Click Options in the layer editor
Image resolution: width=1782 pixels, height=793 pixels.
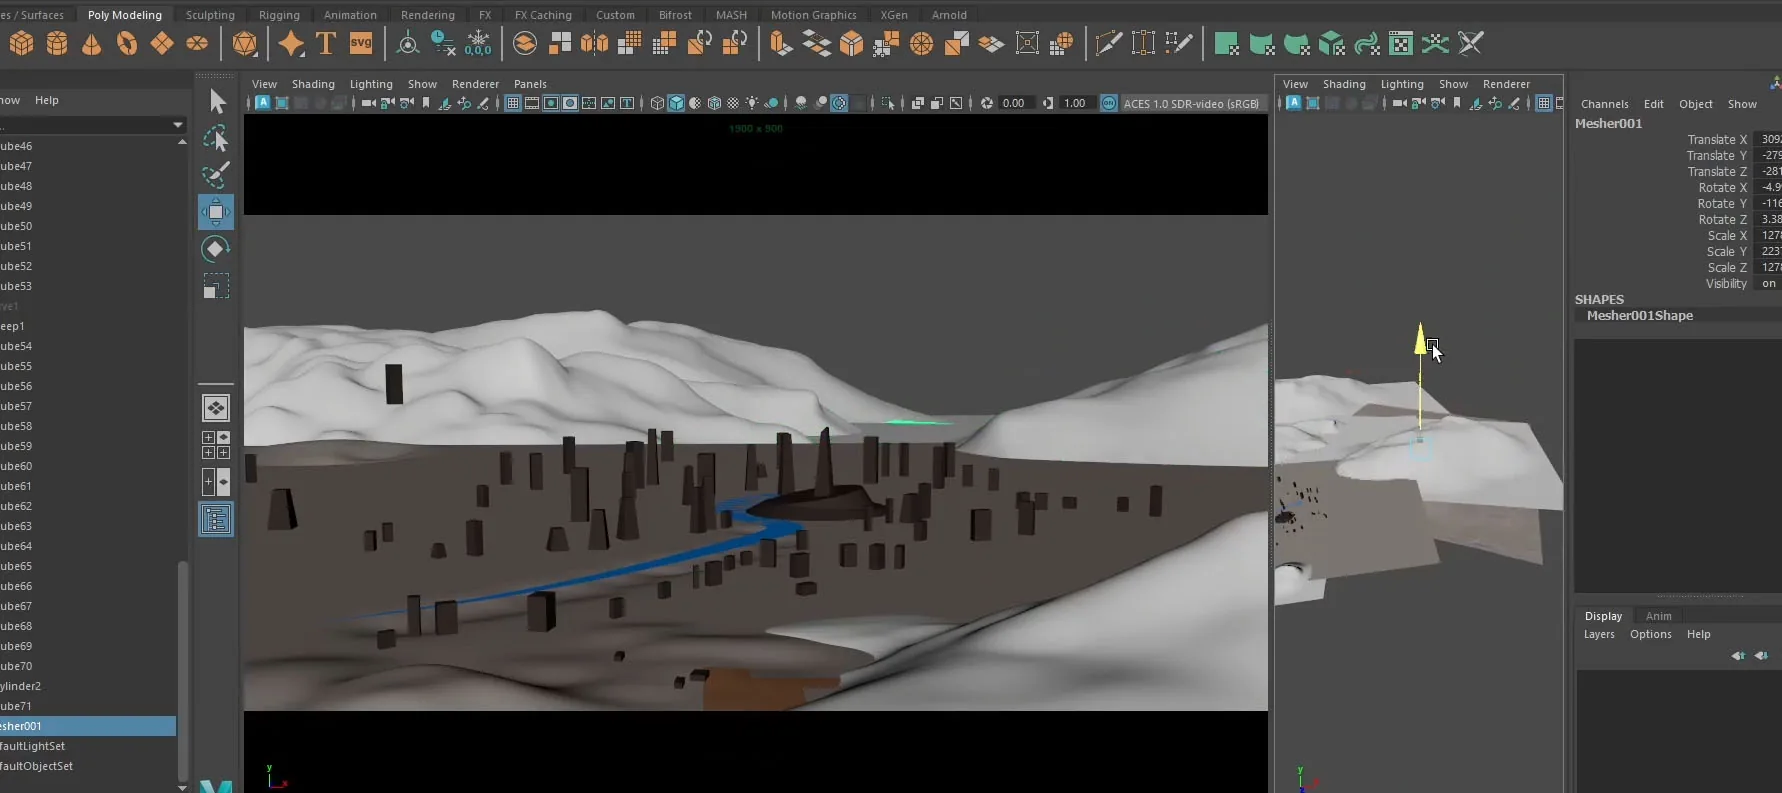pyautogui.click(x=1650, y=634)
